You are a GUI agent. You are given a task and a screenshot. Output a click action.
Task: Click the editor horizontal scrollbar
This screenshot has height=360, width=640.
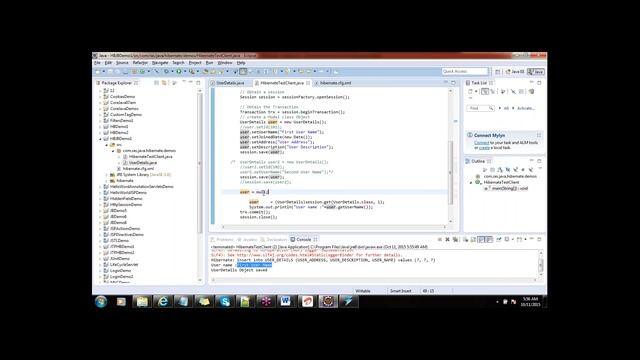point(334,227)
